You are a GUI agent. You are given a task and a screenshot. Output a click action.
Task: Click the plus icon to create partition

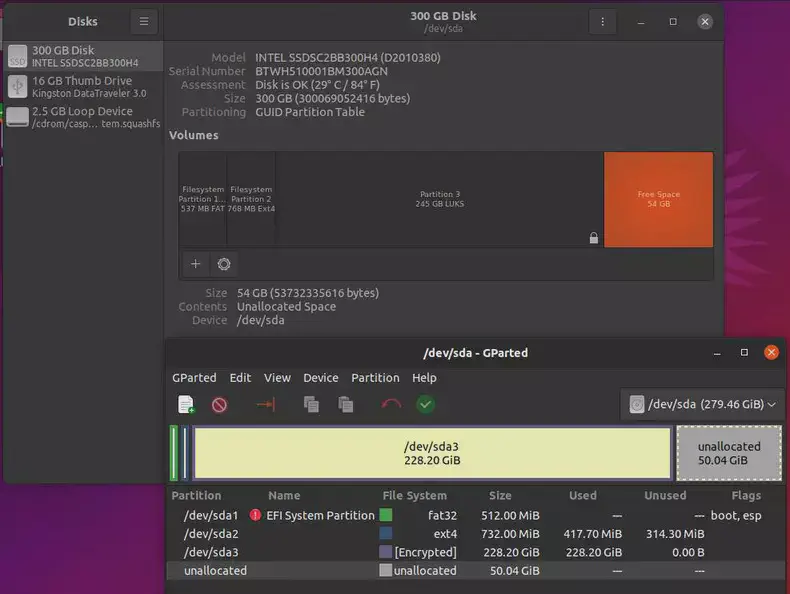click(196, 264)
